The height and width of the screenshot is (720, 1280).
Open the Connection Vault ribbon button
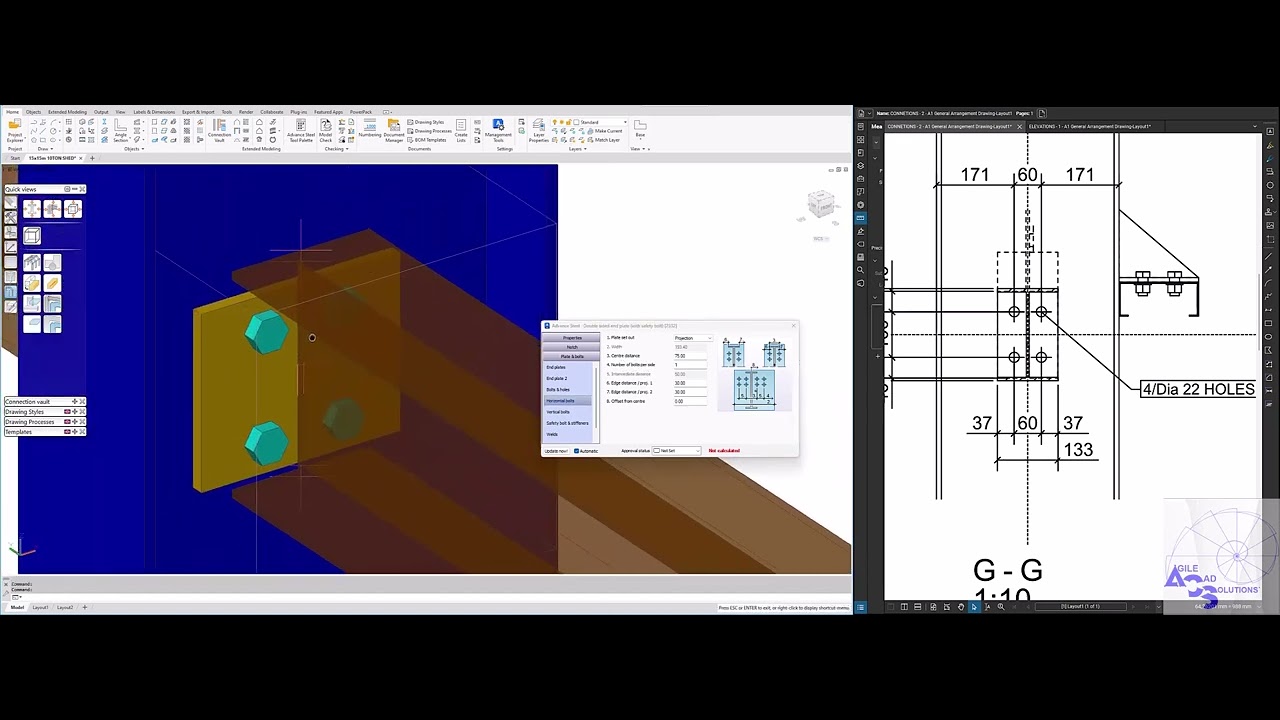click(219, 131)
